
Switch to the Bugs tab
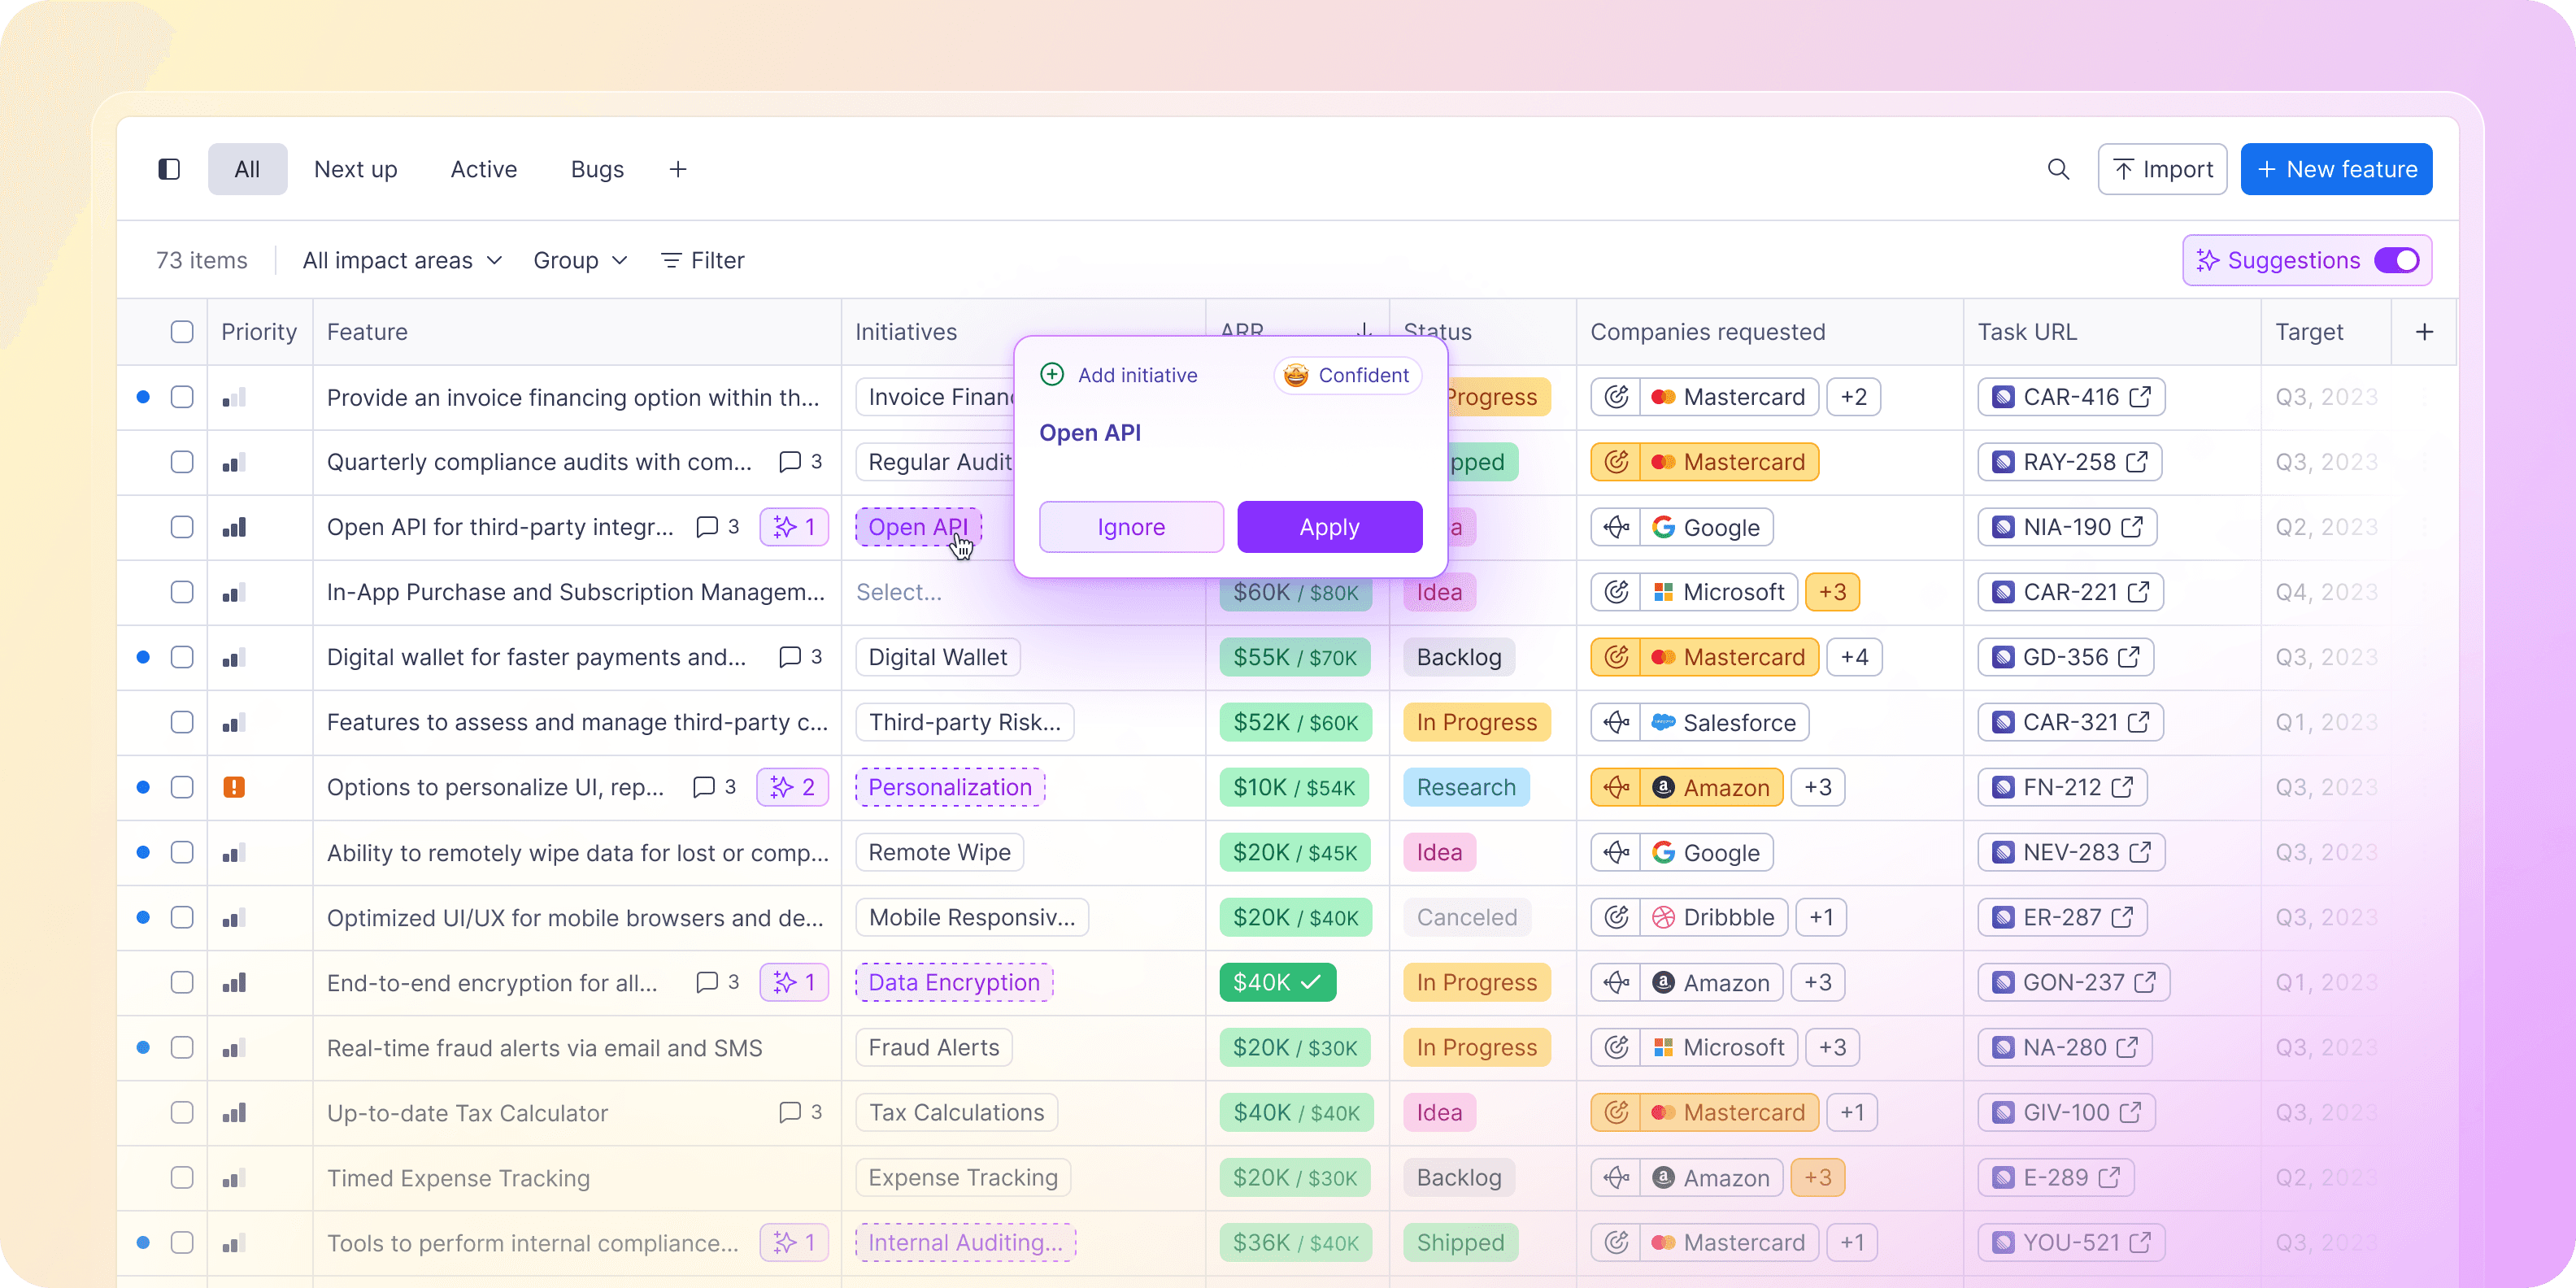click(x=597, y=169)
